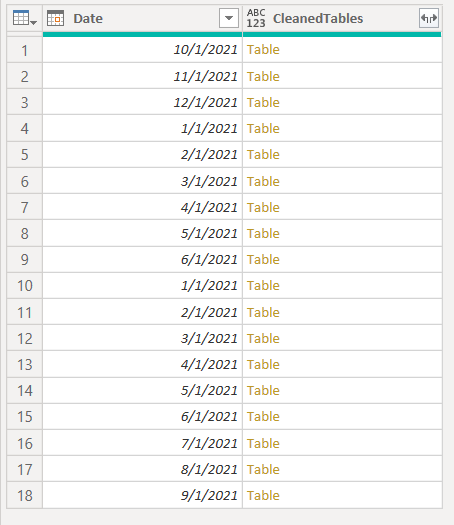Open the Table link in row 1
The width and height of the screenshot is (454, 525).
263,50
